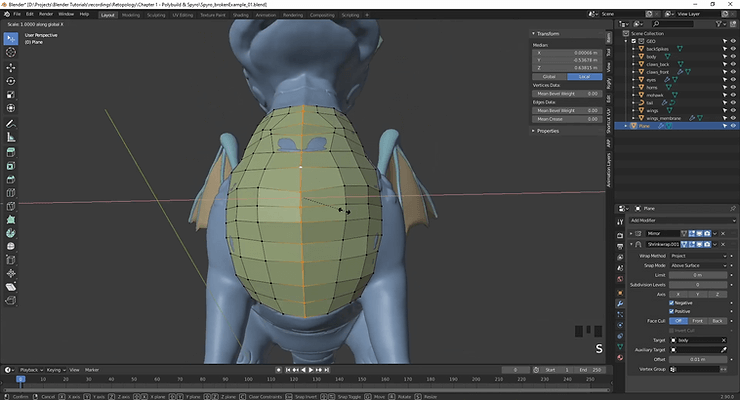
Task: Open the Object Data properties tab
Action: tap(620, 347)
